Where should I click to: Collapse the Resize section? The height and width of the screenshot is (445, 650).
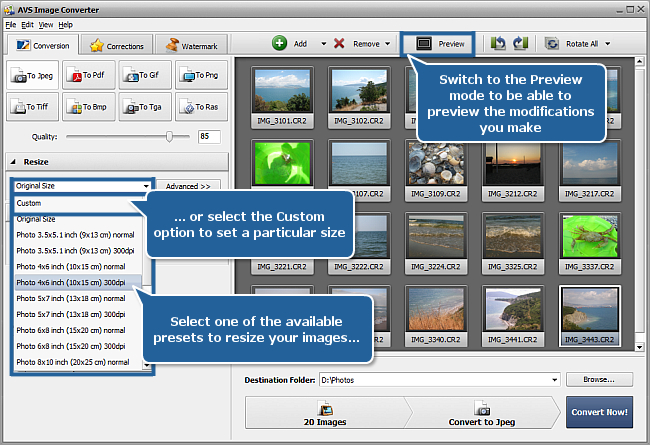pyautogui.click(x=13, y=162)
